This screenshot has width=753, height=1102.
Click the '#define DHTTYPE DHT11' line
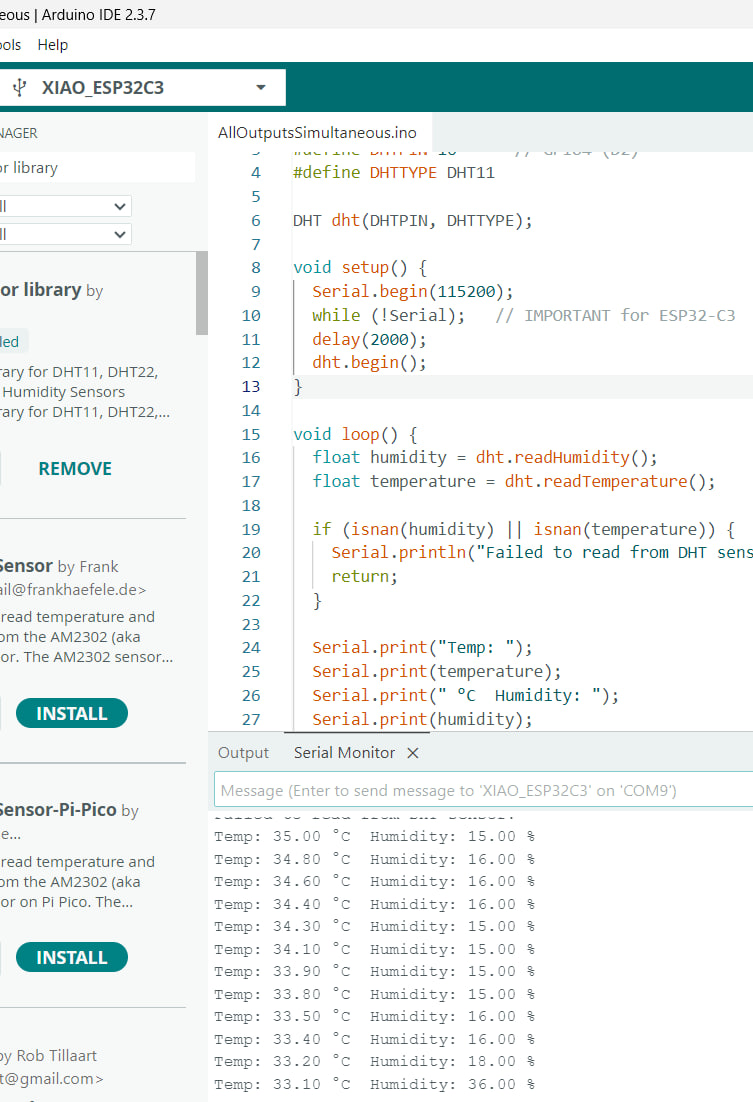(394, 173)
